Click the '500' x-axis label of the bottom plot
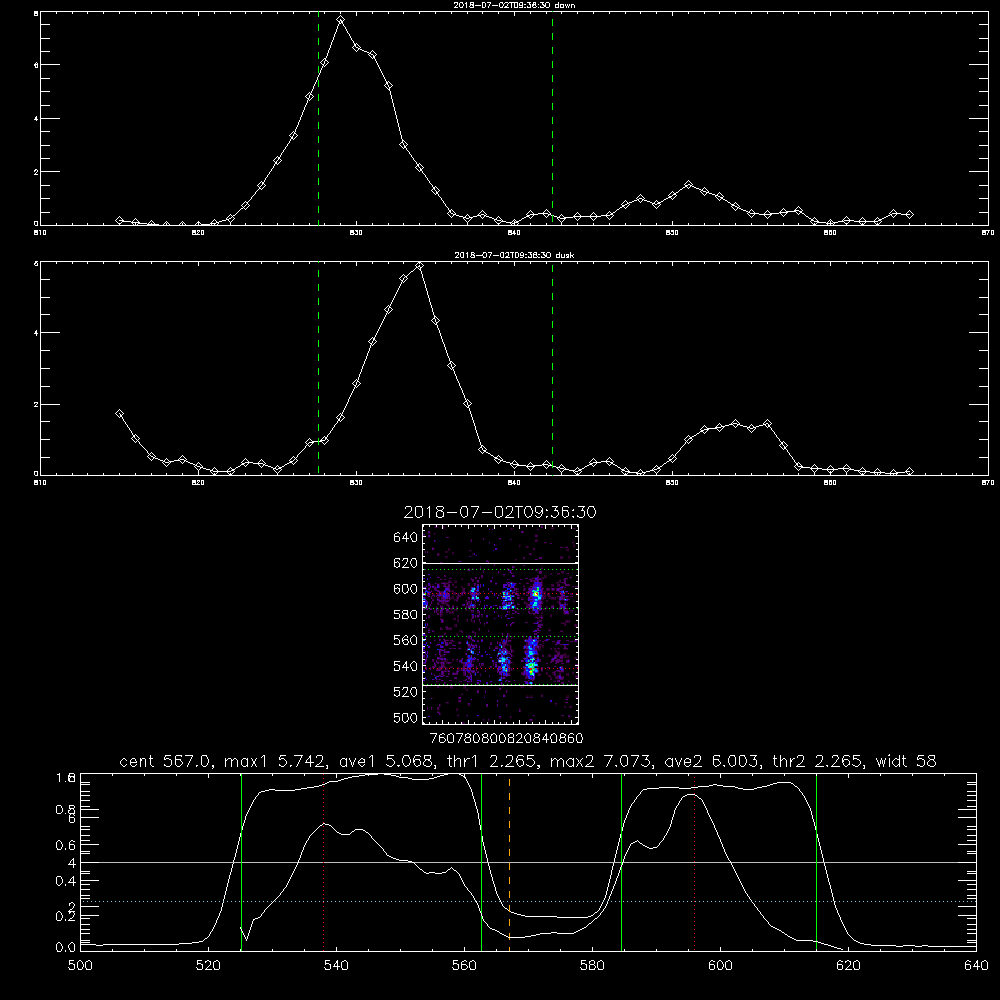 (80, 966)
